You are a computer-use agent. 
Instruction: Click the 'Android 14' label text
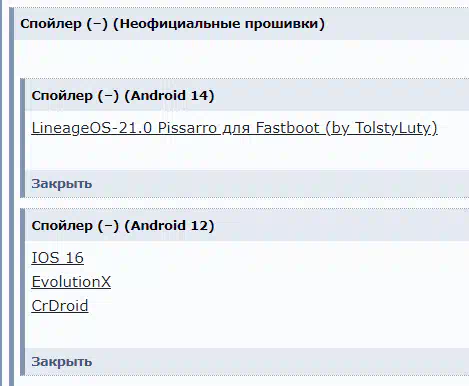point(169,96)
